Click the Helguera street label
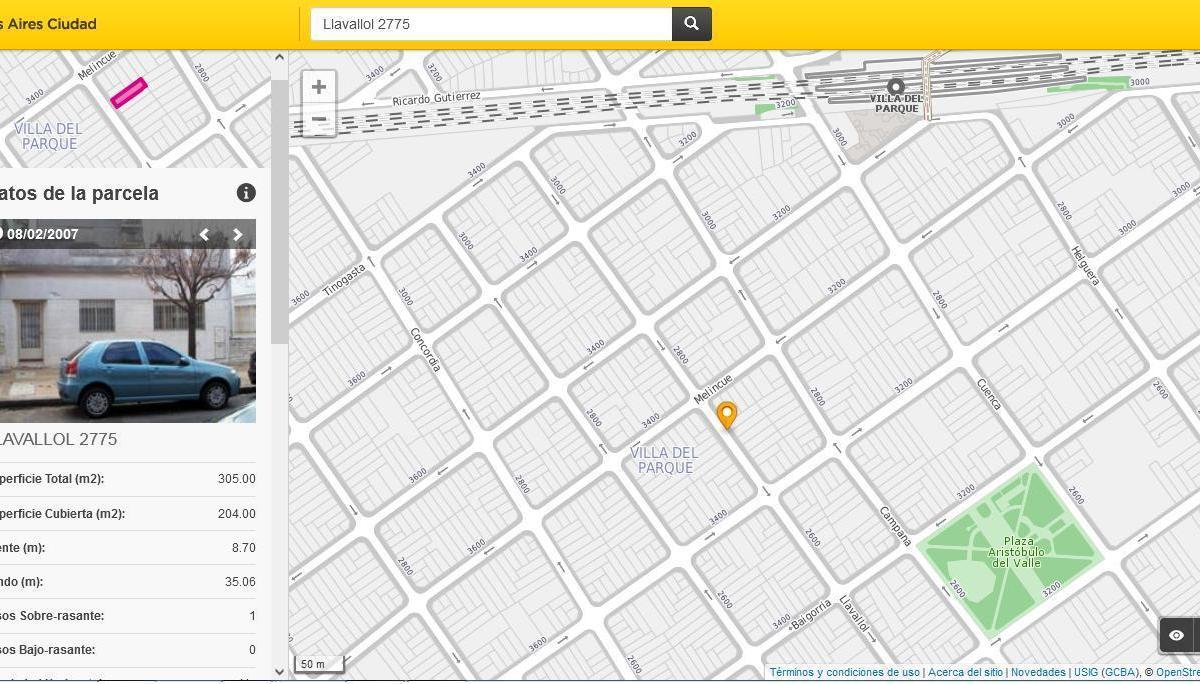1200x684 pixels. pyautogui.click(x=1085, y=265)
